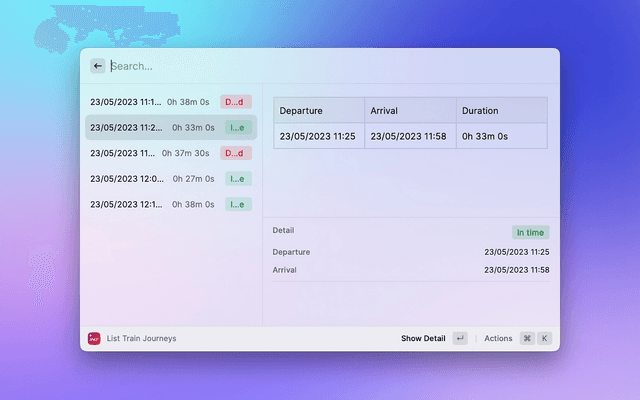This screenshot has height=400, width=640.
Task: Select the 12:0x journey of 0h 27m
Action: click(150, 179)
